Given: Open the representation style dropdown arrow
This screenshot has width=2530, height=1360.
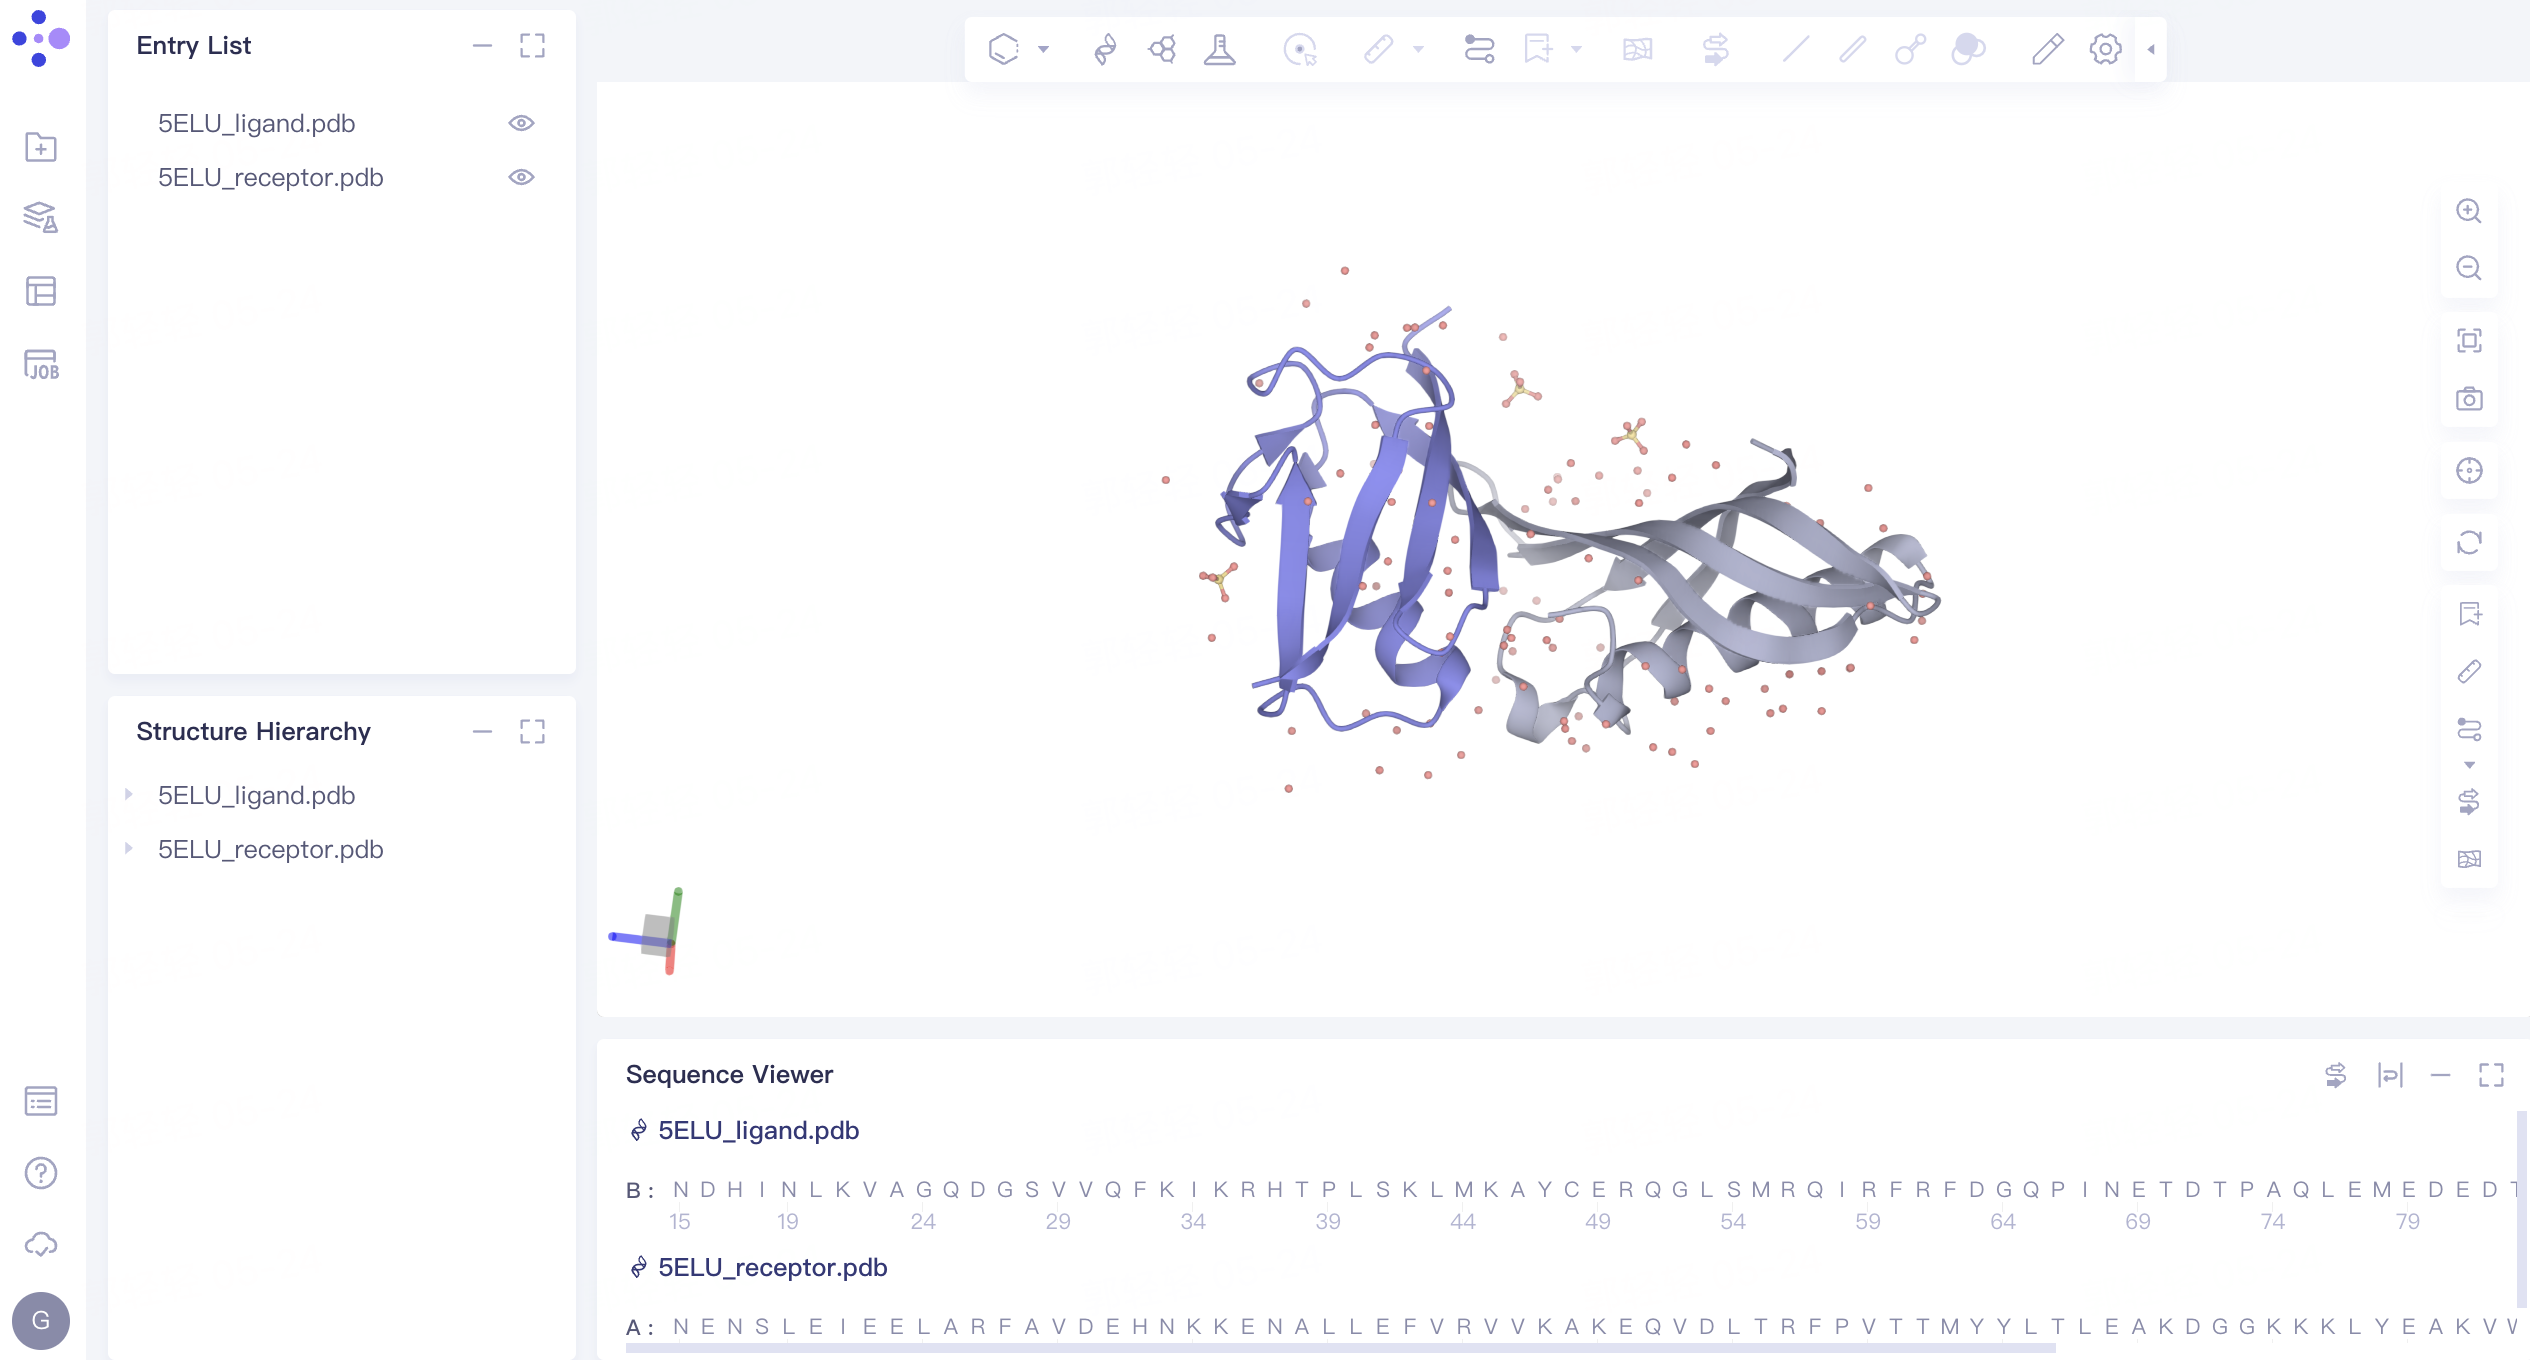Looking at the screenshot, I should pos(1043,48).
